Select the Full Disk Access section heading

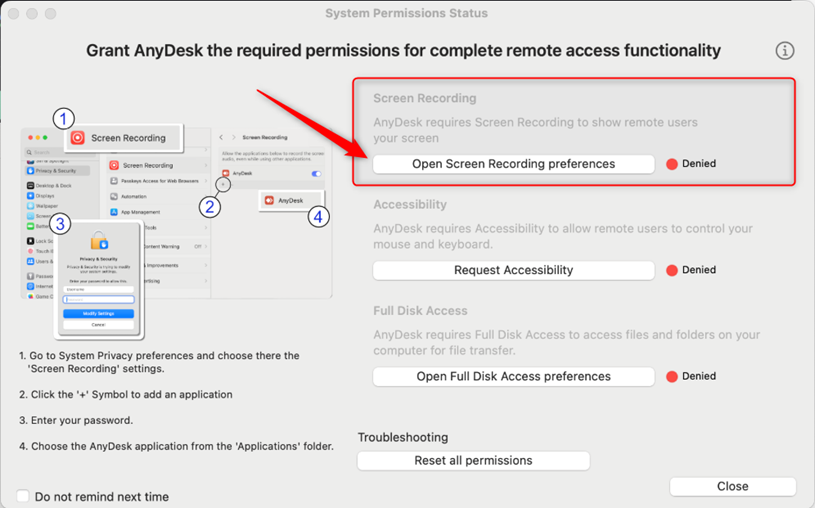(420, 311)
